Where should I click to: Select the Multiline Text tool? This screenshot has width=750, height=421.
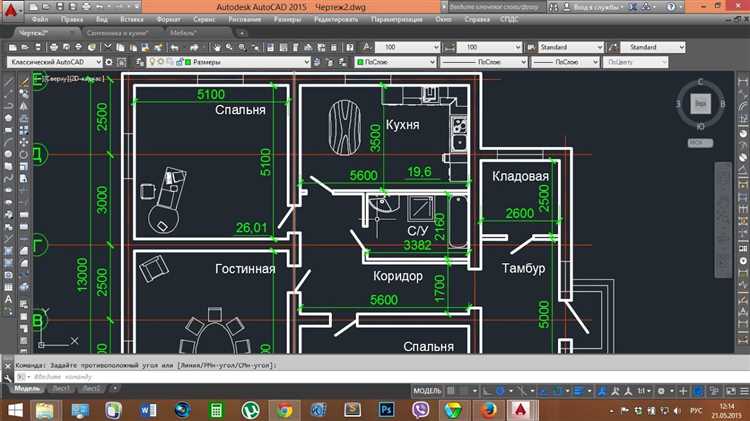coord(9,299)
